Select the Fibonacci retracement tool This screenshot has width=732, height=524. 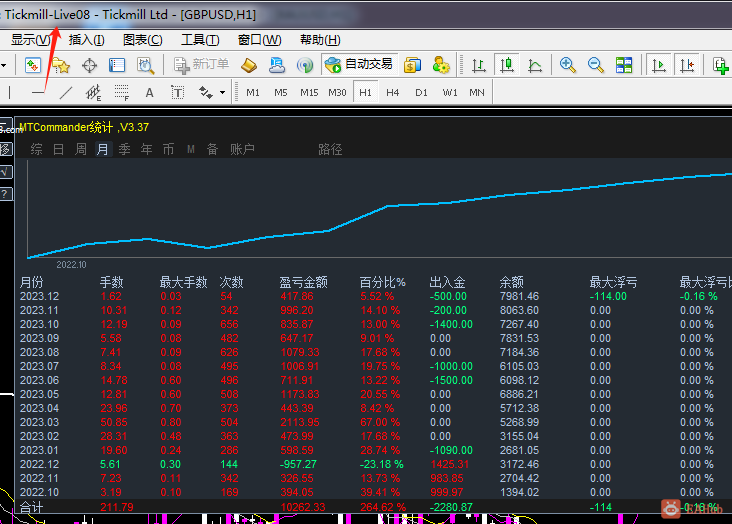[122, 92]
